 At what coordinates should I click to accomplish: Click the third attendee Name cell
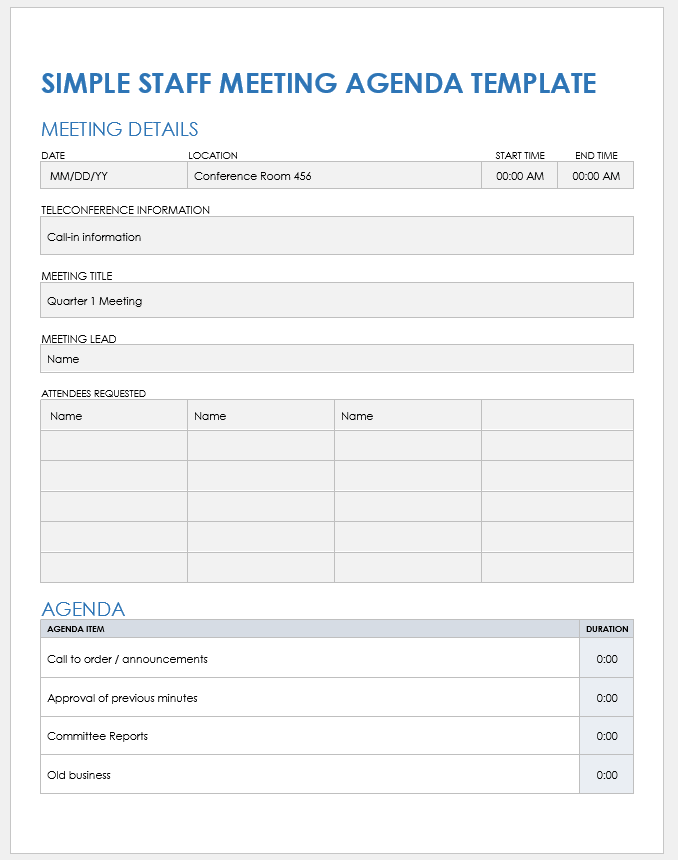click(x=407, y=416)
